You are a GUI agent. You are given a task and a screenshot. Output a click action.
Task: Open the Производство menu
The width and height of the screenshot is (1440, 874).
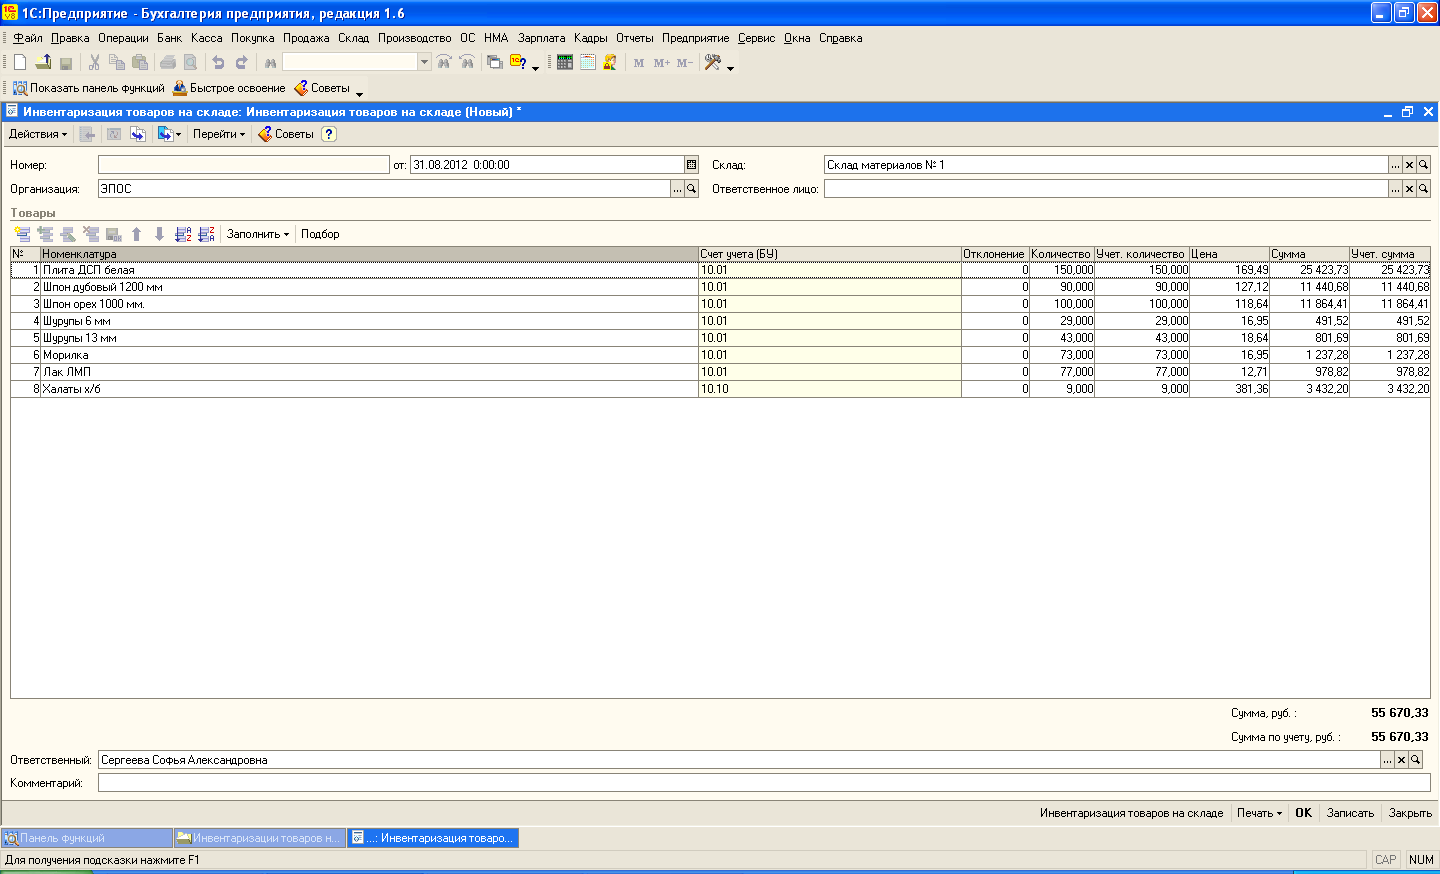coord(414,38)
